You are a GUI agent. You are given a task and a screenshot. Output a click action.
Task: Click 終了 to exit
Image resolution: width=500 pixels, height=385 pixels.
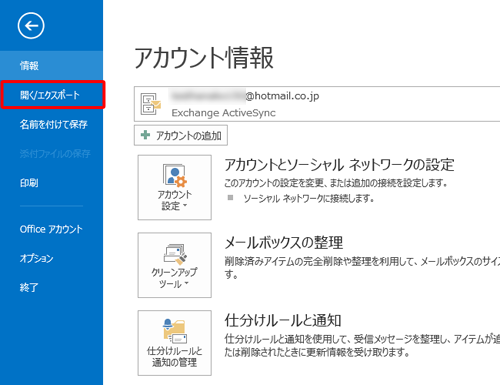[x=51, y=287]
